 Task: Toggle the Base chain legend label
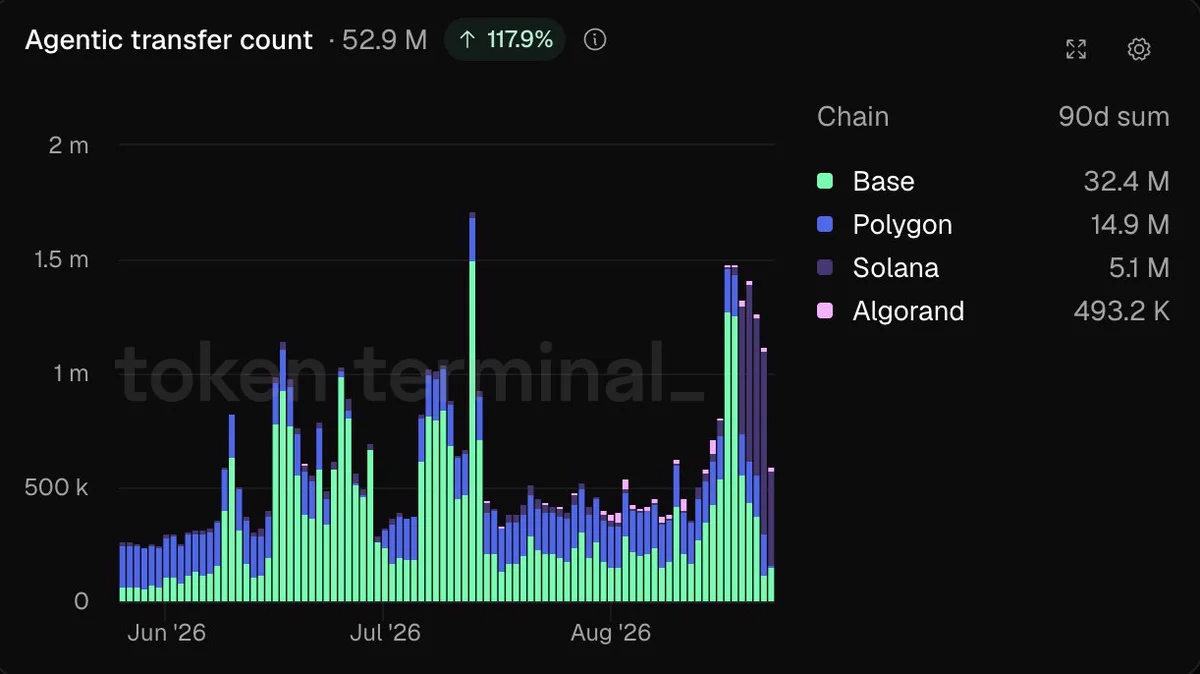[883, 181]
